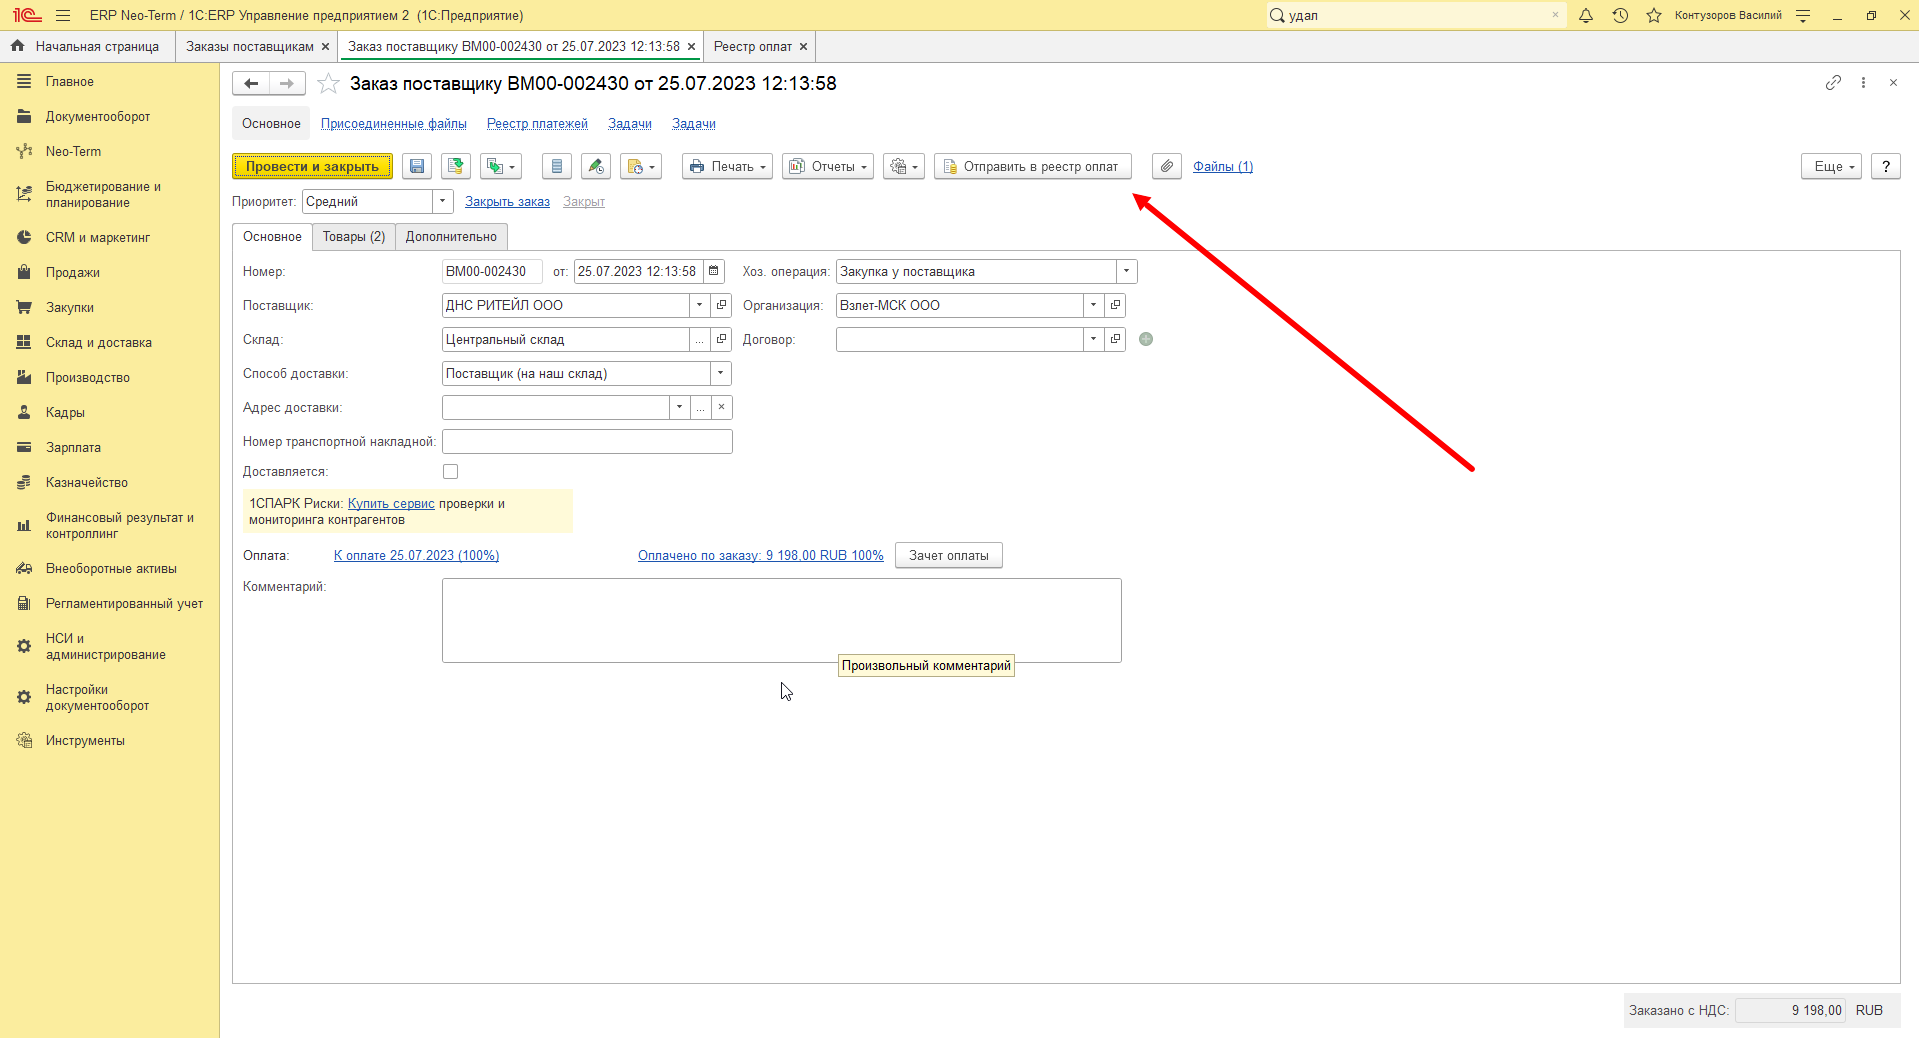Image resolution: width=1919 pixels, height=1038 pixels.
Task: Open the Печать print menu
Action: point(728,167)
